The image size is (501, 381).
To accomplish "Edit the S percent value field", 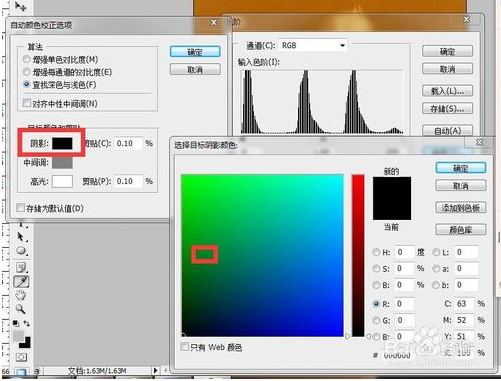I will (x=404, y=269).
